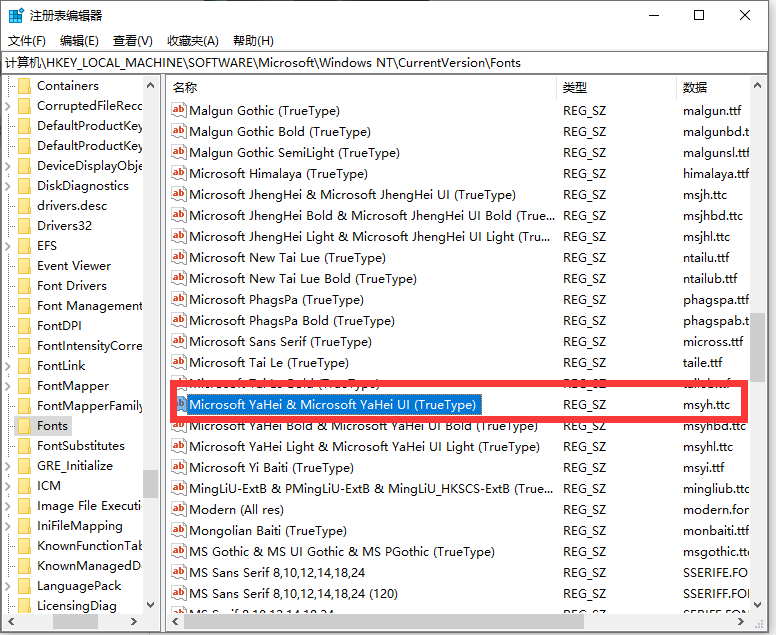Viewport: 776px width, 635px height.
Task: Click the ab icon beside Microsoft Yi Baiti
Action: click(179, 467)
